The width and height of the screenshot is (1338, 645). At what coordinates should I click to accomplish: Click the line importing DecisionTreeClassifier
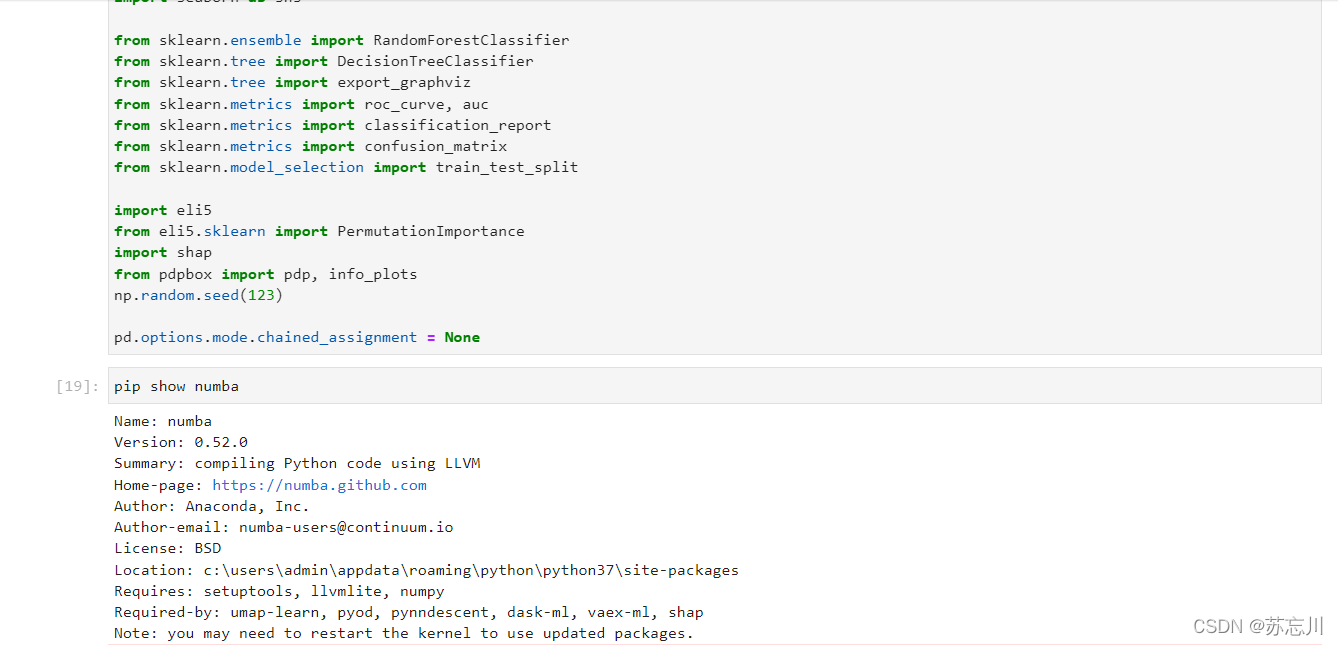(324, 62)
